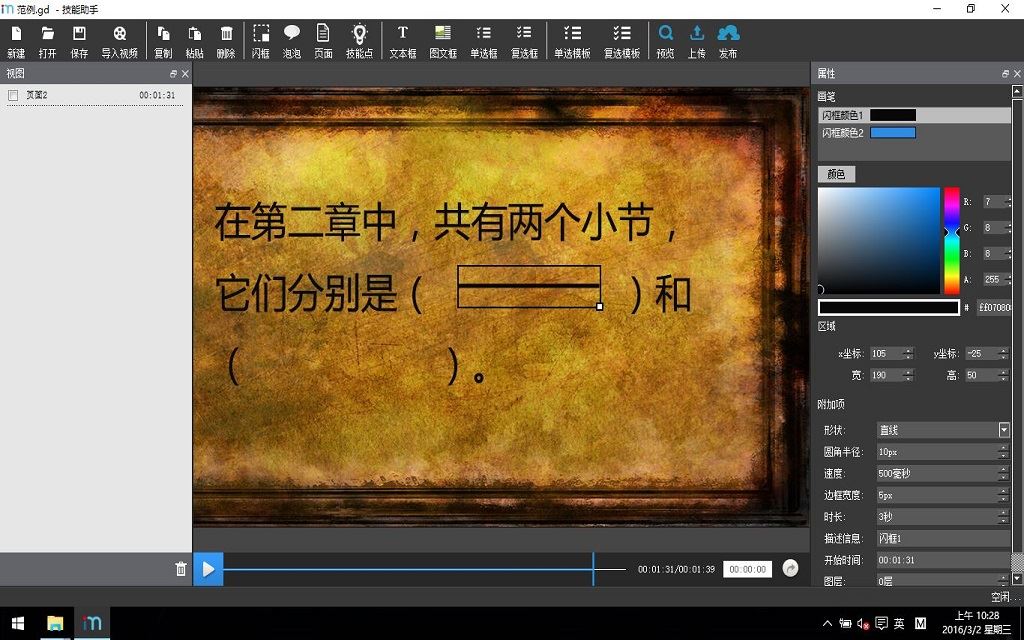The image size is (1024, 640).
Task: Click the x坐标 field showing 105
Action: click(891, 353)
